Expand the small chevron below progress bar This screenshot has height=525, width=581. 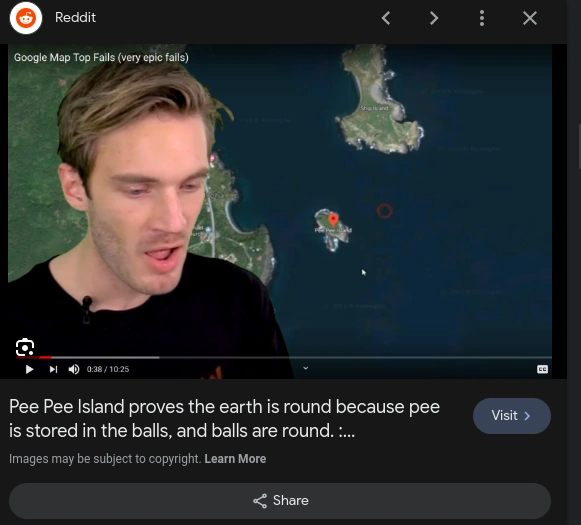(306, 368)
